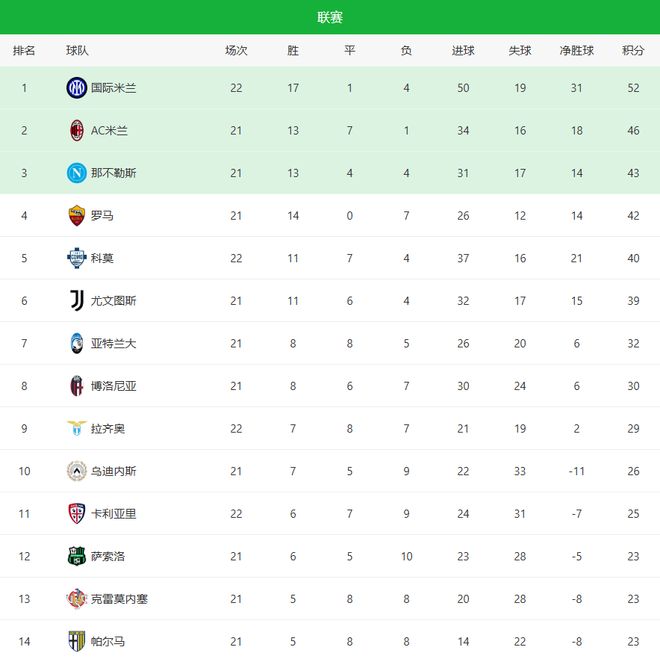The image size is (660, 659).
Task: Select the 尤文图斯 team name
Action: coord(114,300)
